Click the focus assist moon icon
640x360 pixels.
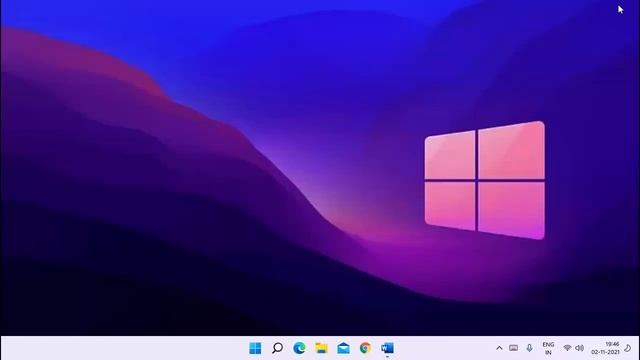tap(628, 348)
